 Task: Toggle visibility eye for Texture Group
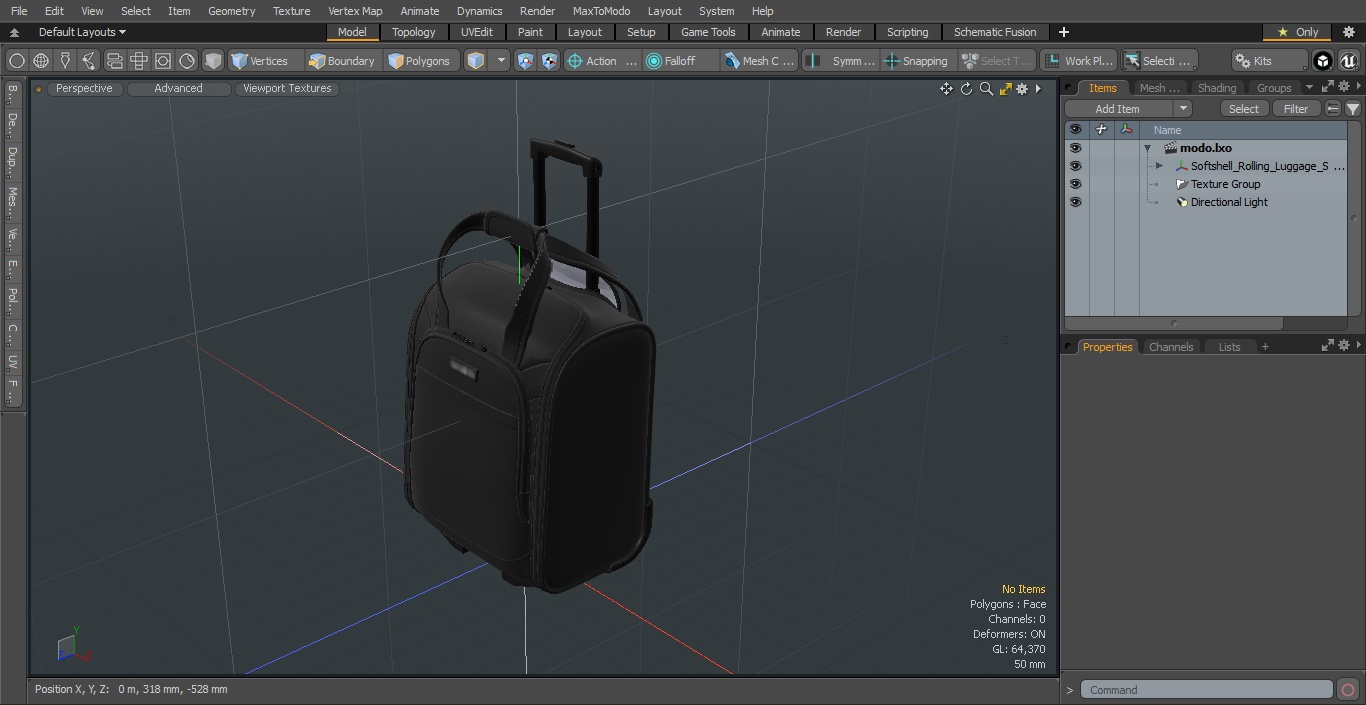1075,184
